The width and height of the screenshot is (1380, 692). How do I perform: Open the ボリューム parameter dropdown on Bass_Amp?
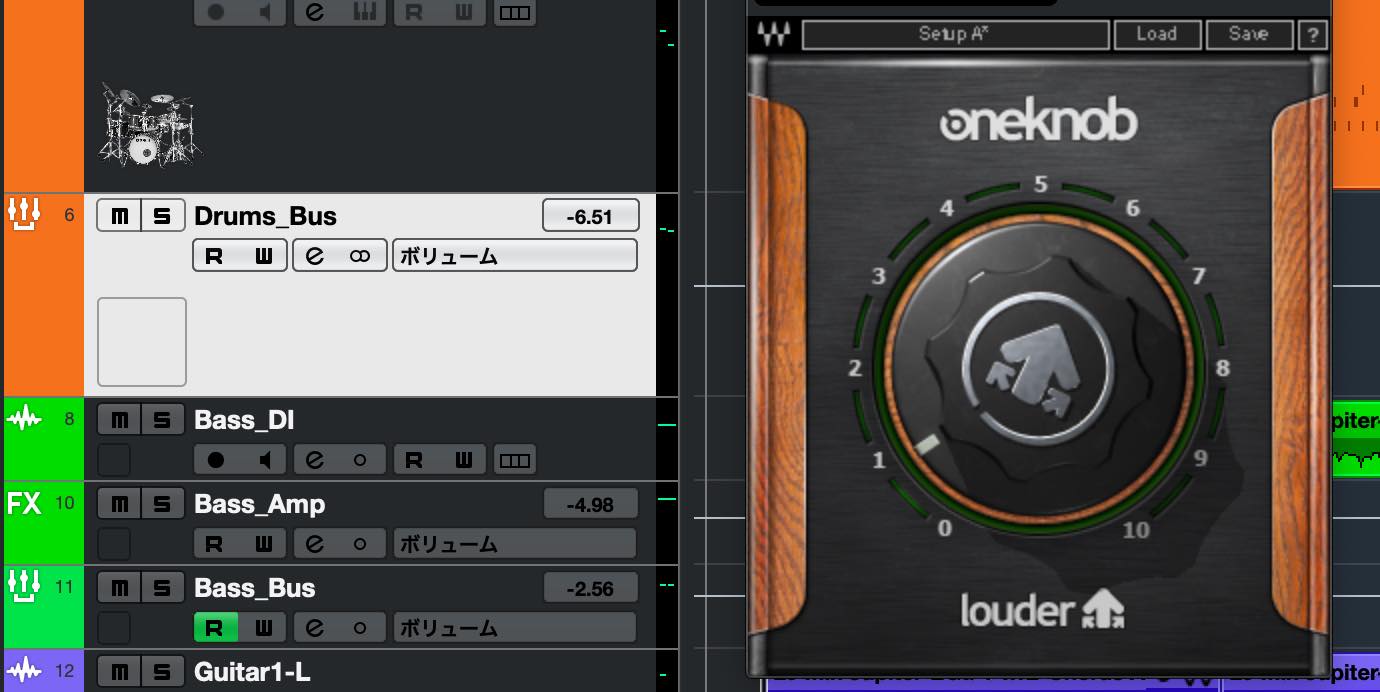click(515, 544)
